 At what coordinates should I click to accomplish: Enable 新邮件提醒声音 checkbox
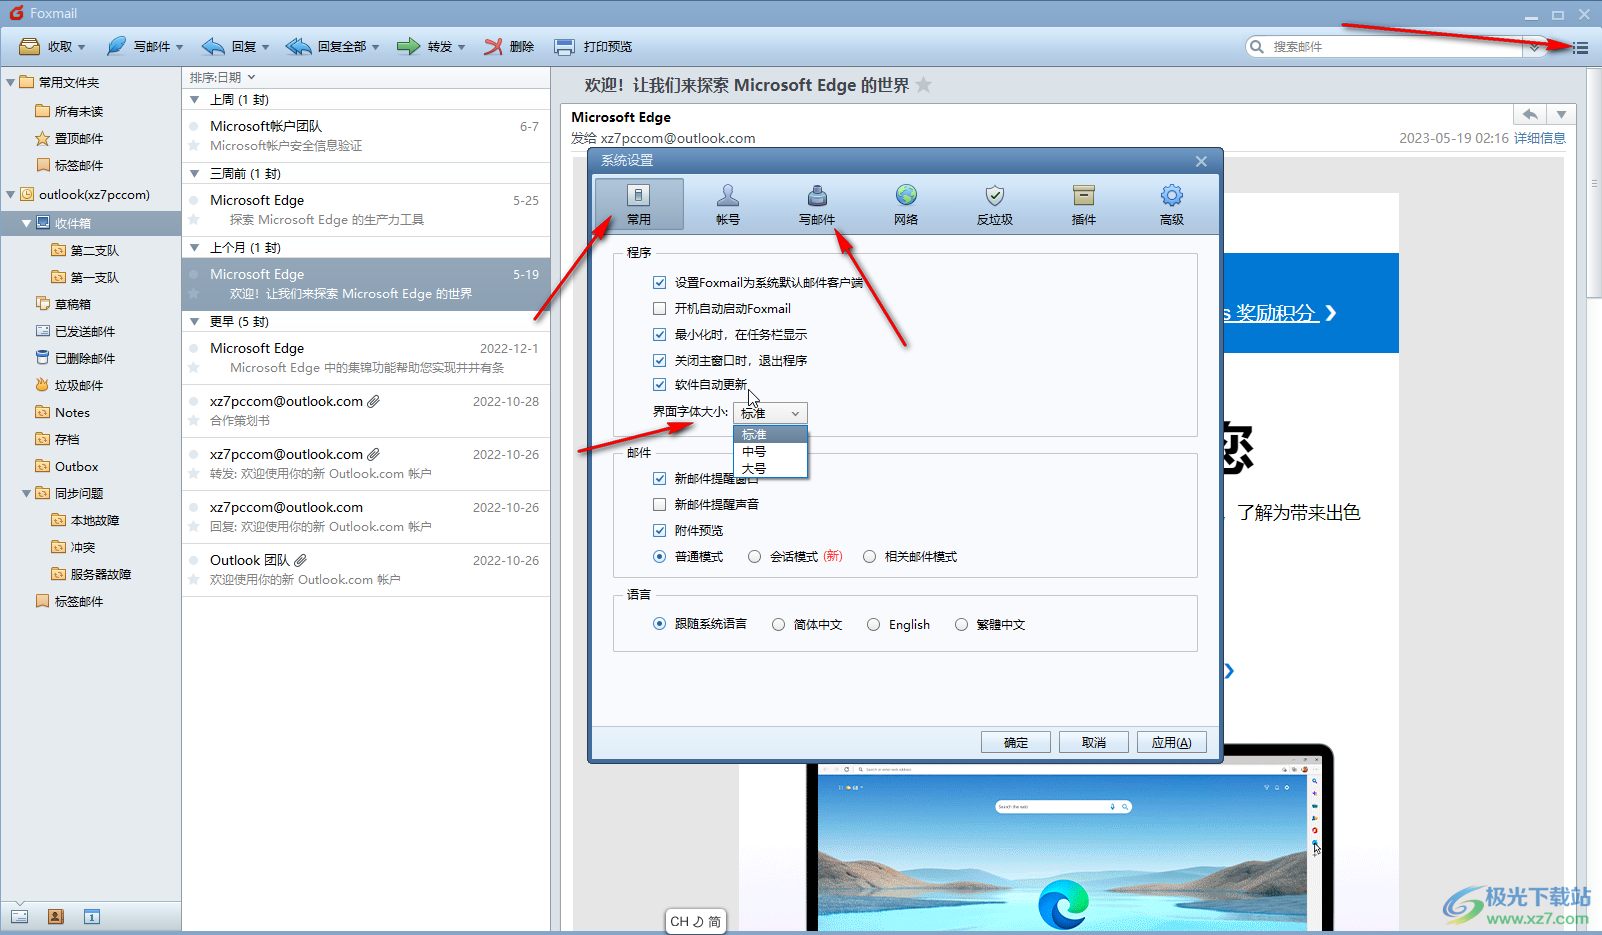pyautogui.click(x=659, y=505)
